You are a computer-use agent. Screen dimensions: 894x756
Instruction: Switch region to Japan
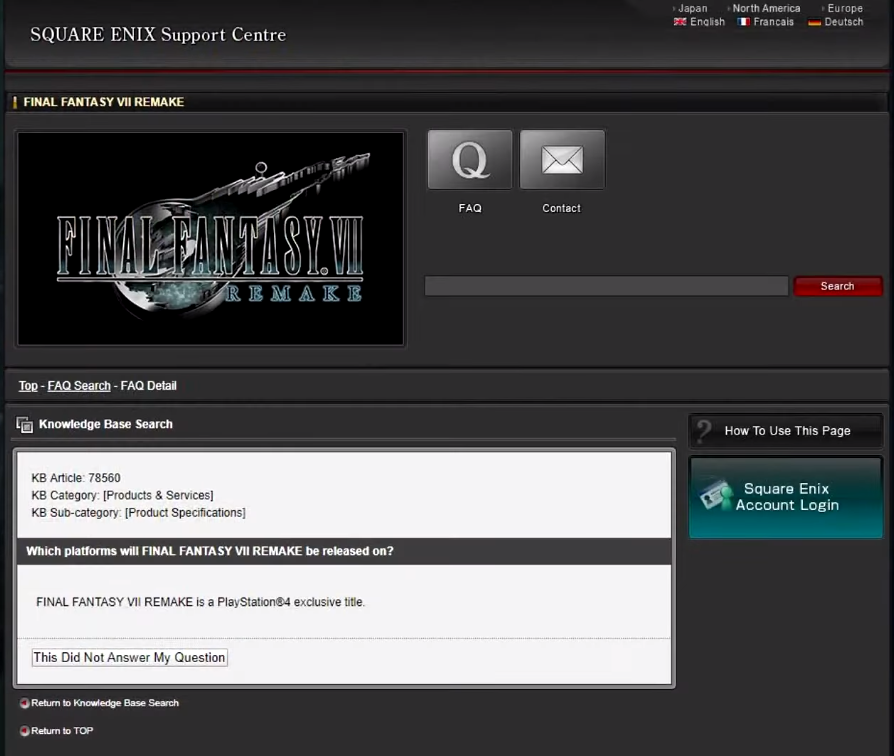tap(692, 9)
